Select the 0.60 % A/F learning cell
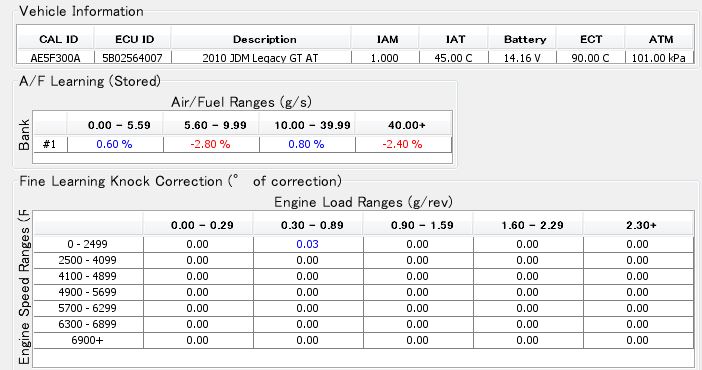The image size is (702, 370). tap(115, 144)
